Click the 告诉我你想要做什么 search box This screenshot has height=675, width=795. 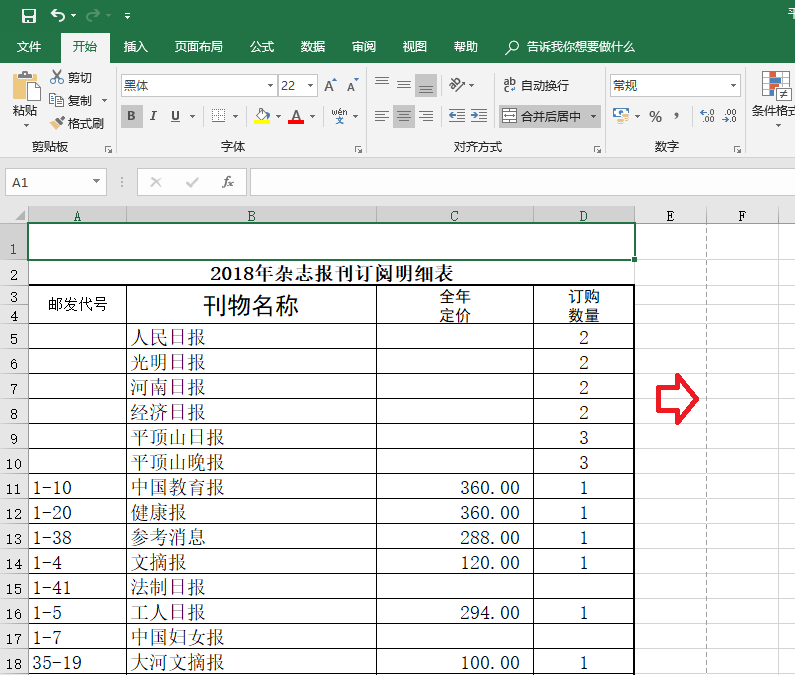[x=570, y=47]
